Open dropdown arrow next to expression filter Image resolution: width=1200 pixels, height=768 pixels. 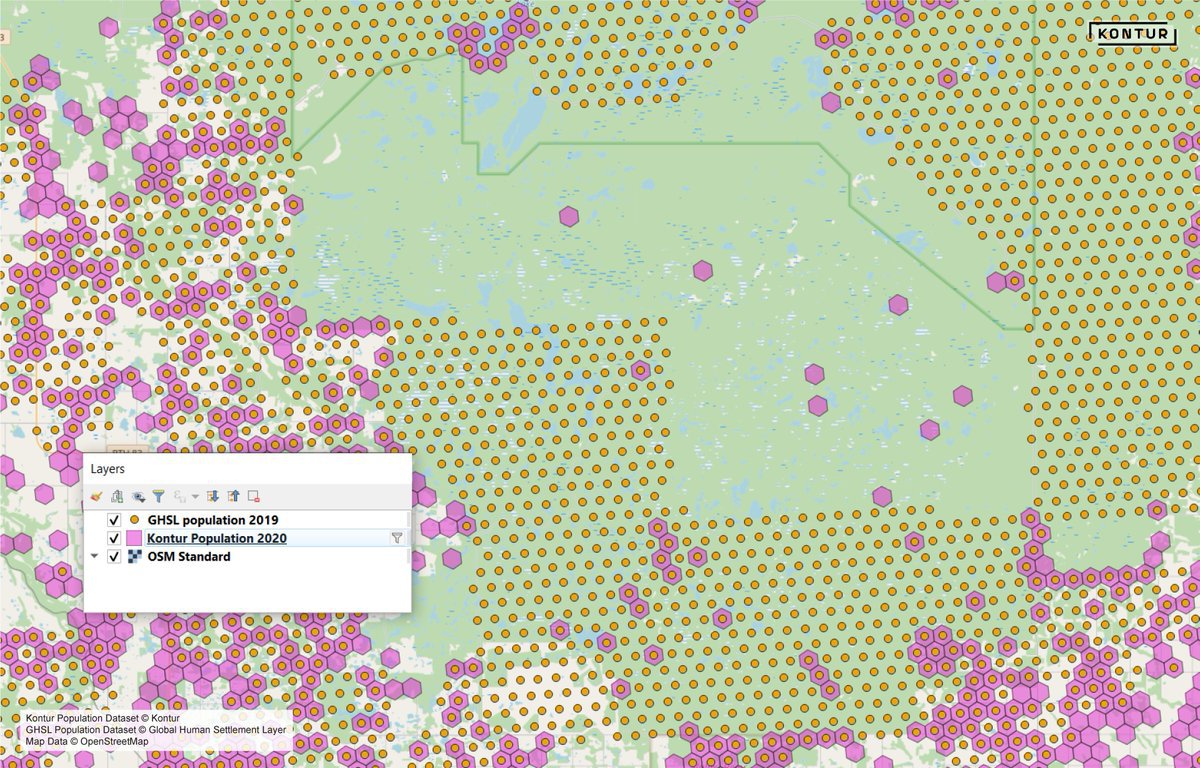click(x=195, y=495)
